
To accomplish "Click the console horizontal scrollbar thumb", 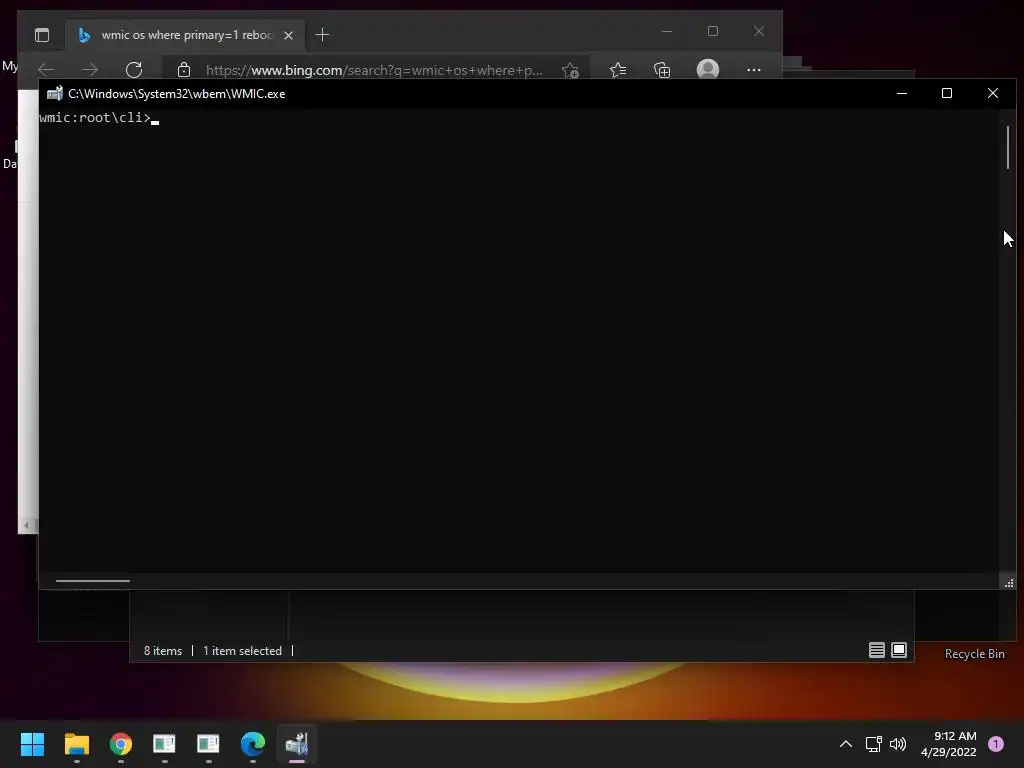I will pos(93,581).
